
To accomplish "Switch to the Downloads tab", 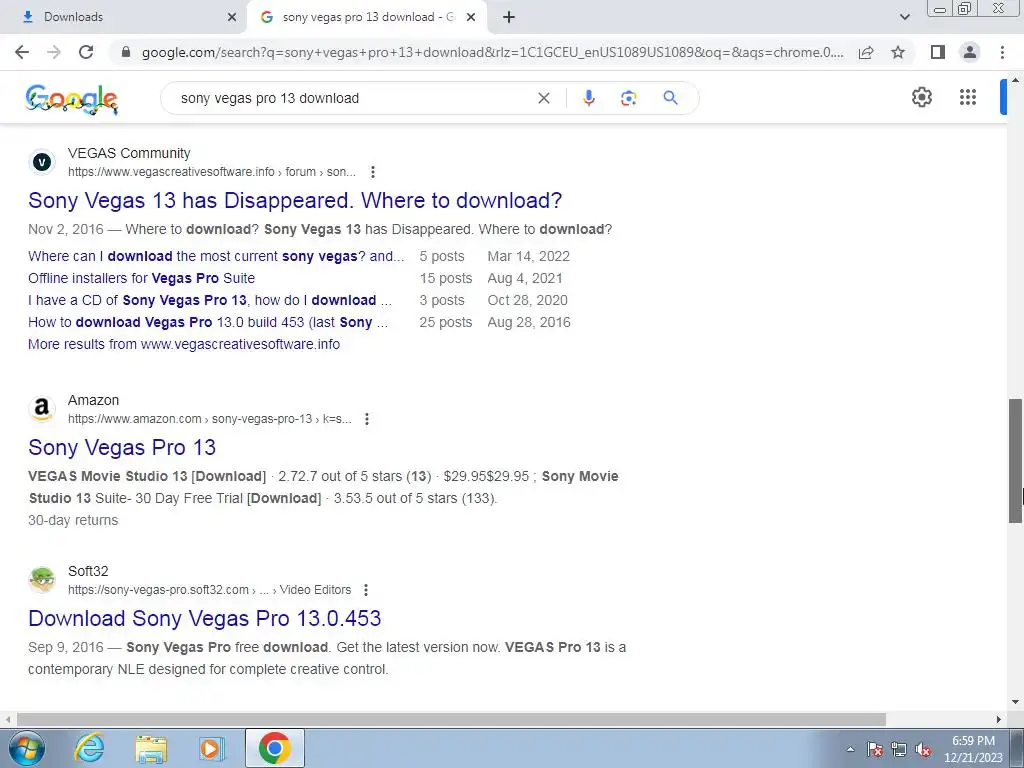I will (123, 17).
